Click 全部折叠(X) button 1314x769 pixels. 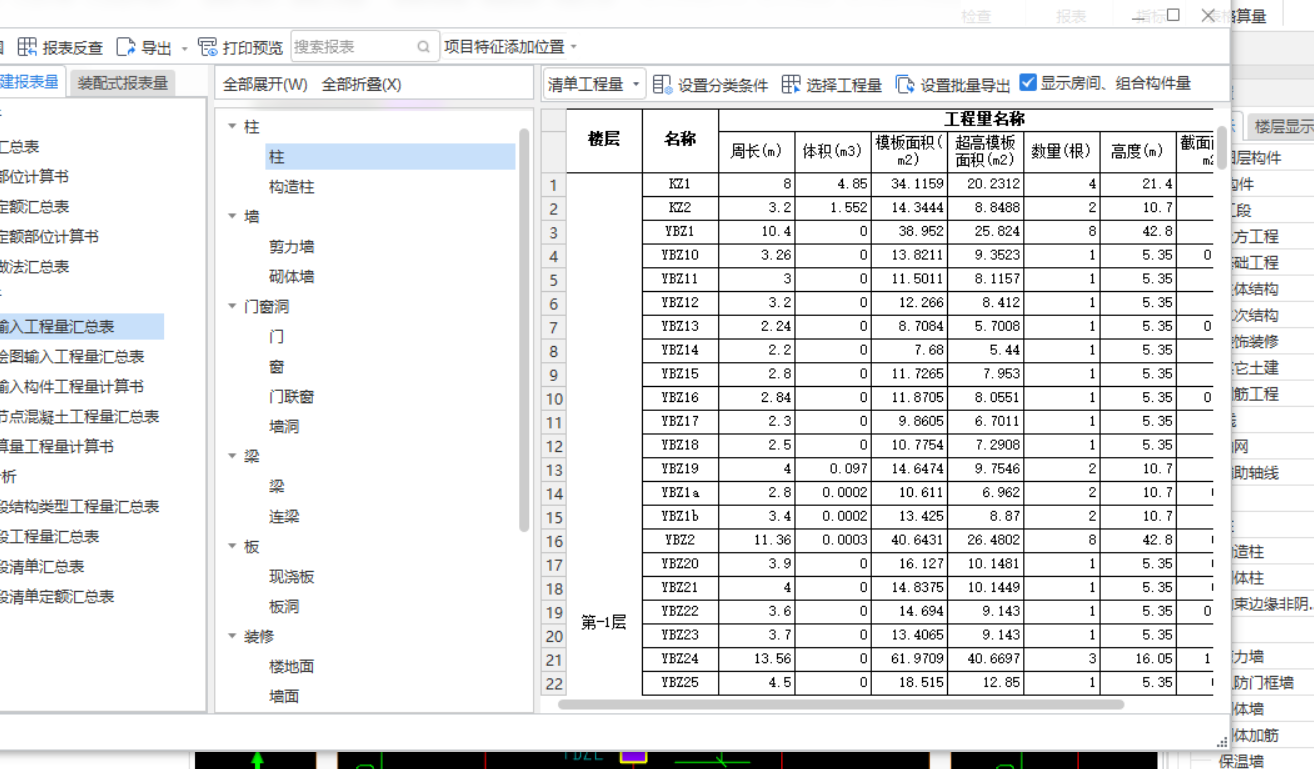tap(361, 85)
